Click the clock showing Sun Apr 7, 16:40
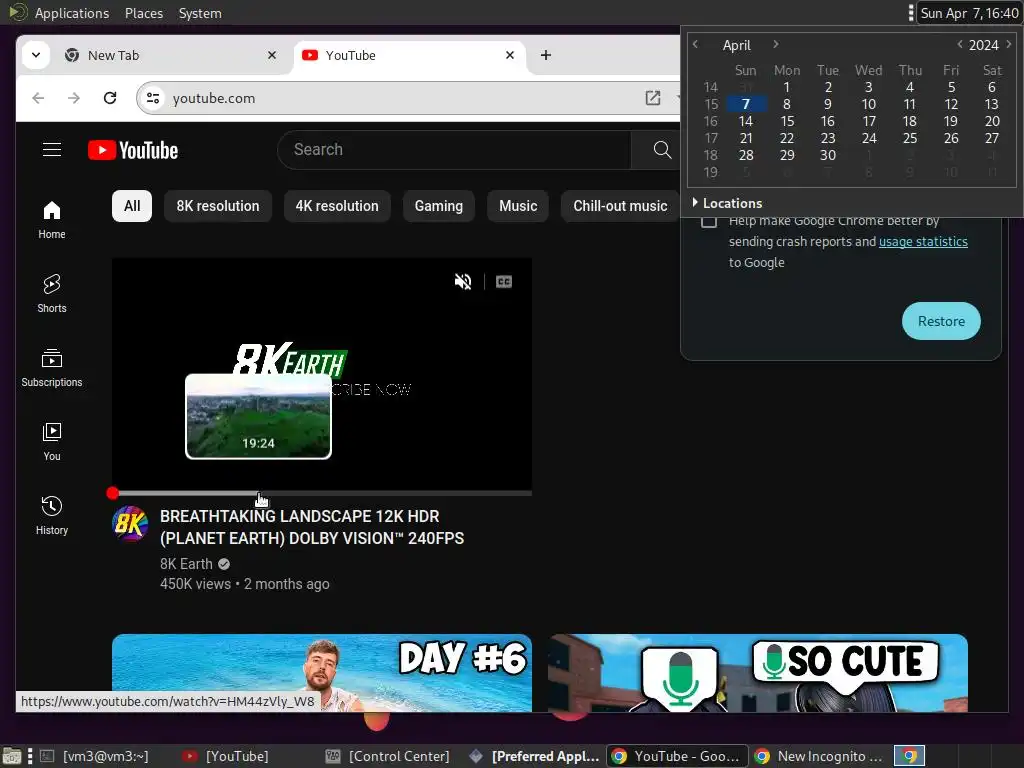1024x768 pixels. pyautogui.click(x=969, y=13)
